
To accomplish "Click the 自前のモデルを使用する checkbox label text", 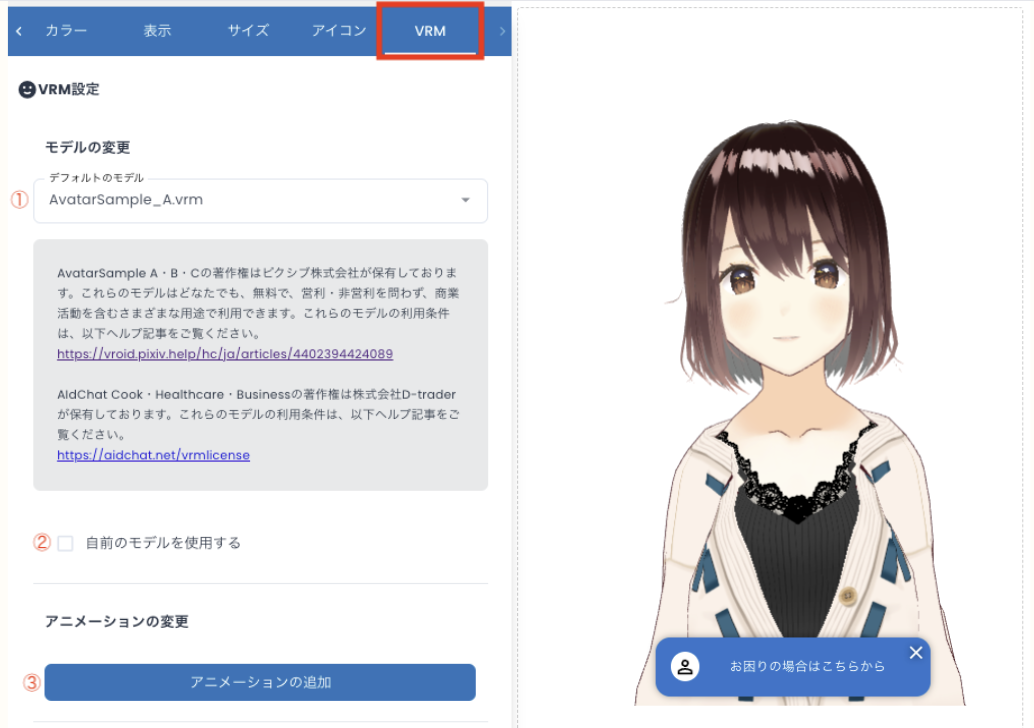I will tap(163, 543).
